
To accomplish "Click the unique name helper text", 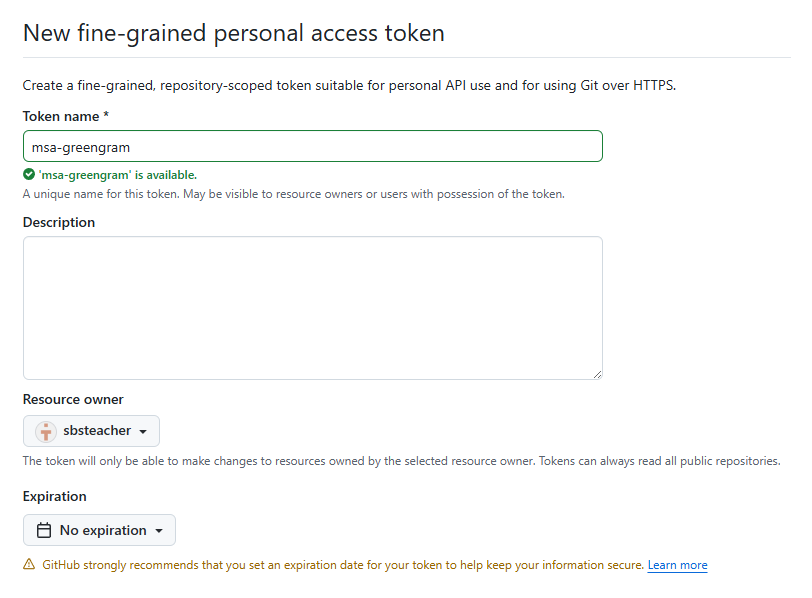I will pyautogui.click(x=293, y=194).
